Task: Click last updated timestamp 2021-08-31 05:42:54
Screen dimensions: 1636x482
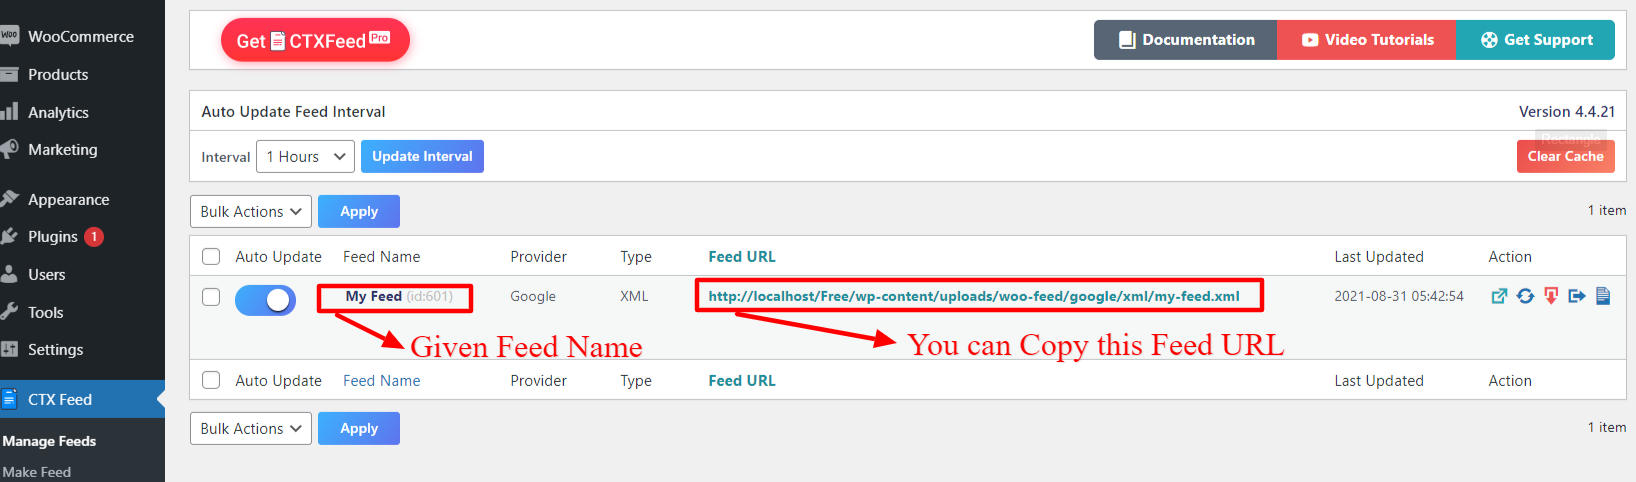Action: tap(1399, 297)
